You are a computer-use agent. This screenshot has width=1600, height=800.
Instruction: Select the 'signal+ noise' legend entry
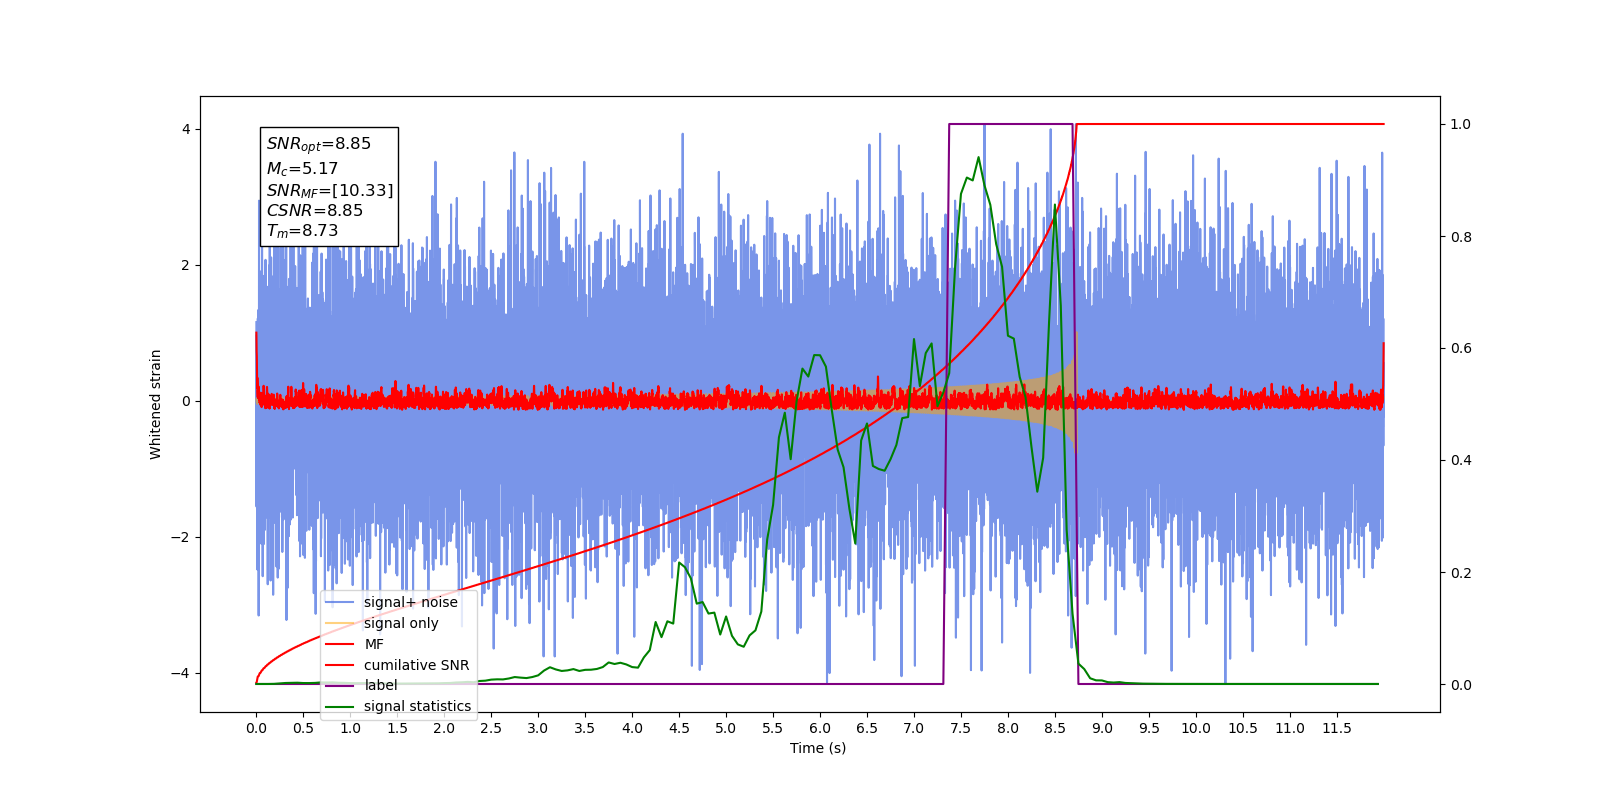point(392,602)
